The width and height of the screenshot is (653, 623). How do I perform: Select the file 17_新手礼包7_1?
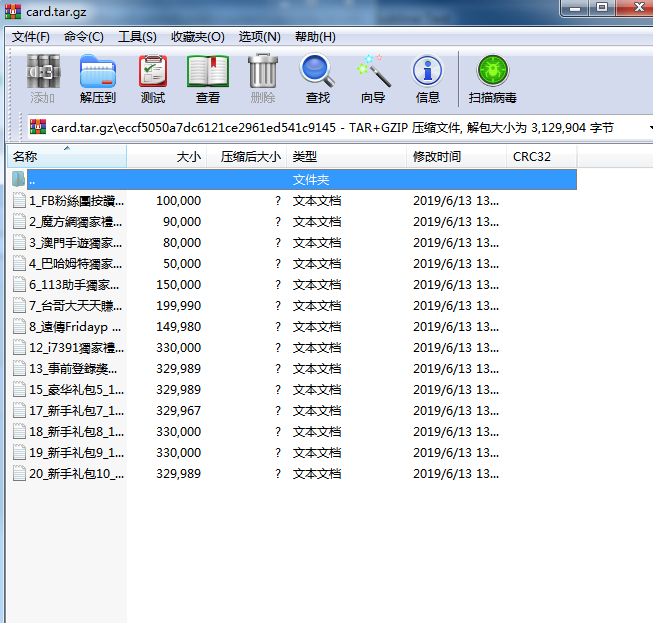[x=76, y=411]
